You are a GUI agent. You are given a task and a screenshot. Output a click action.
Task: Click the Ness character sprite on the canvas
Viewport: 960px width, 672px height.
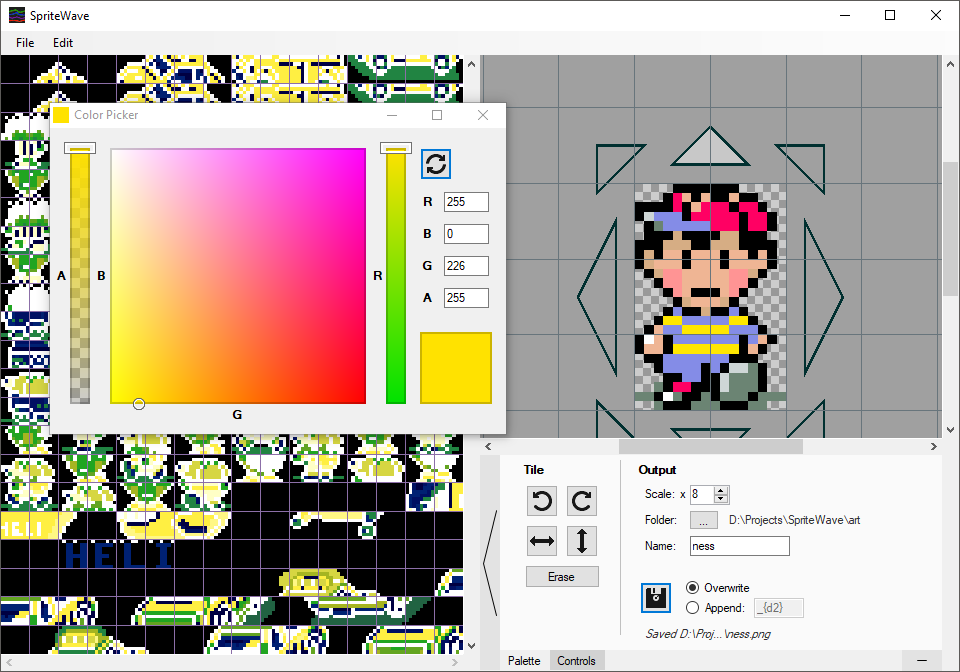pos(710,296)
